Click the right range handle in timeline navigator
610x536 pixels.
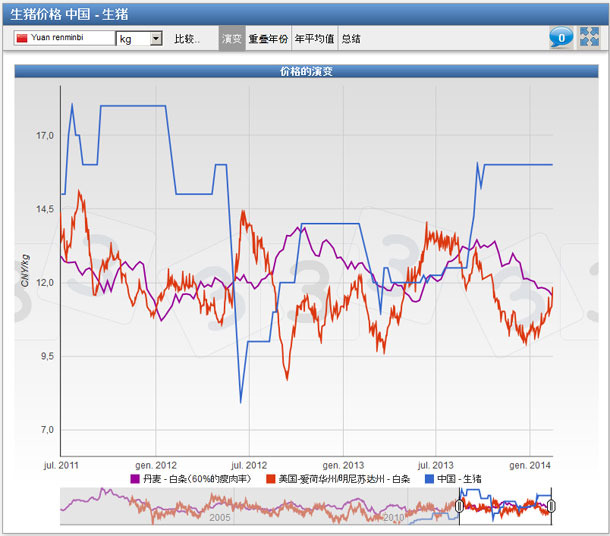551,506
